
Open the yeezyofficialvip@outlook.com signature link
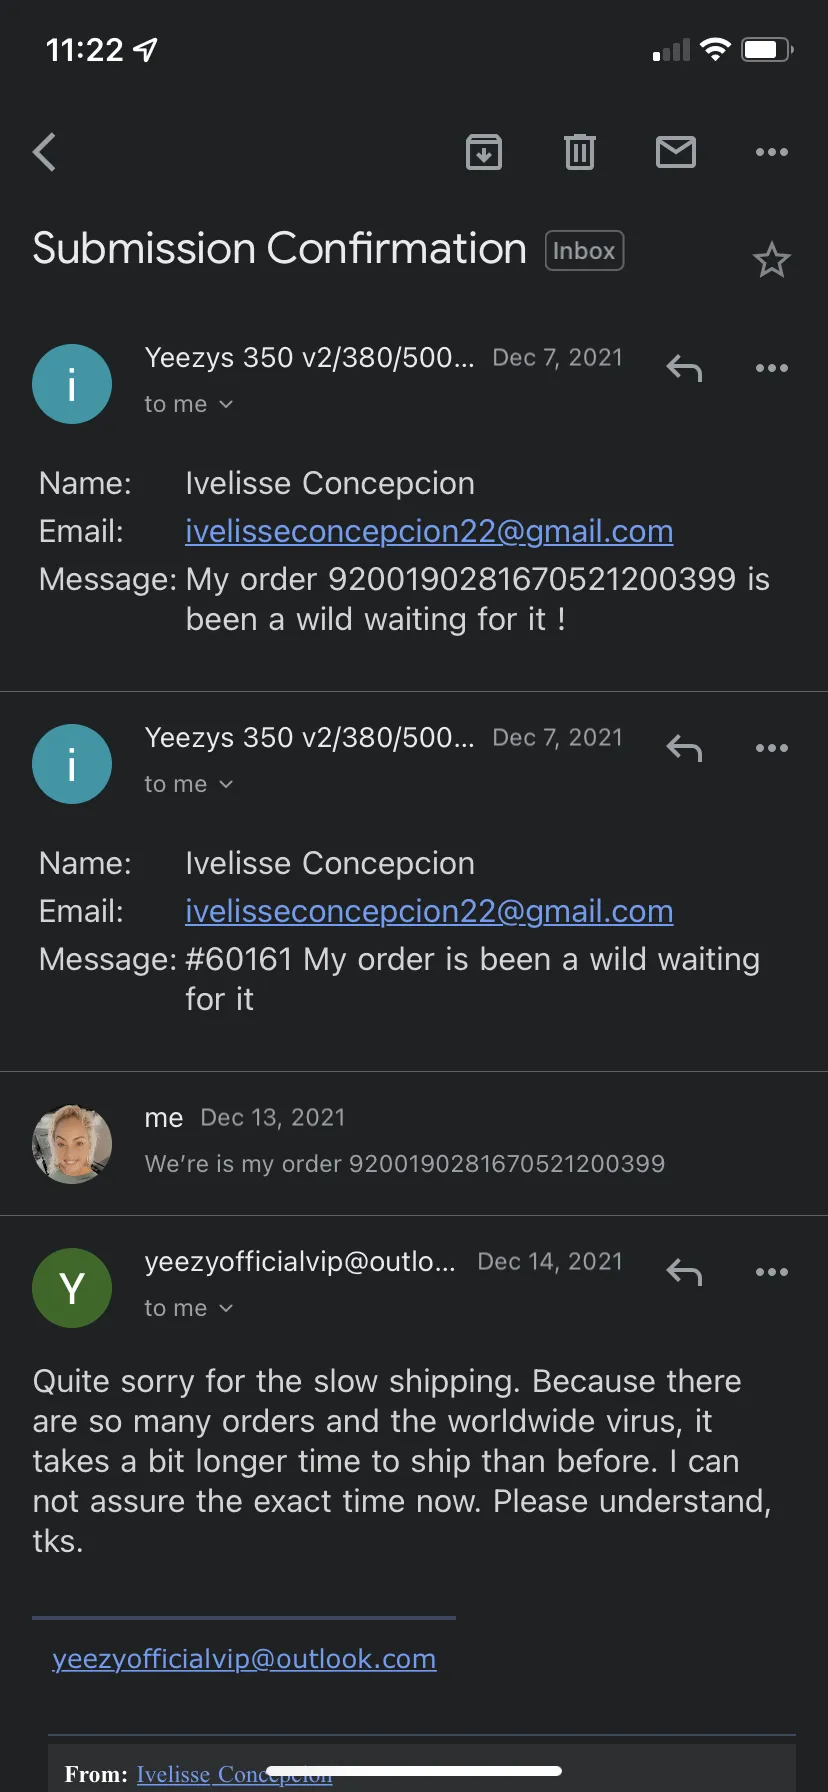(244, 1659)
